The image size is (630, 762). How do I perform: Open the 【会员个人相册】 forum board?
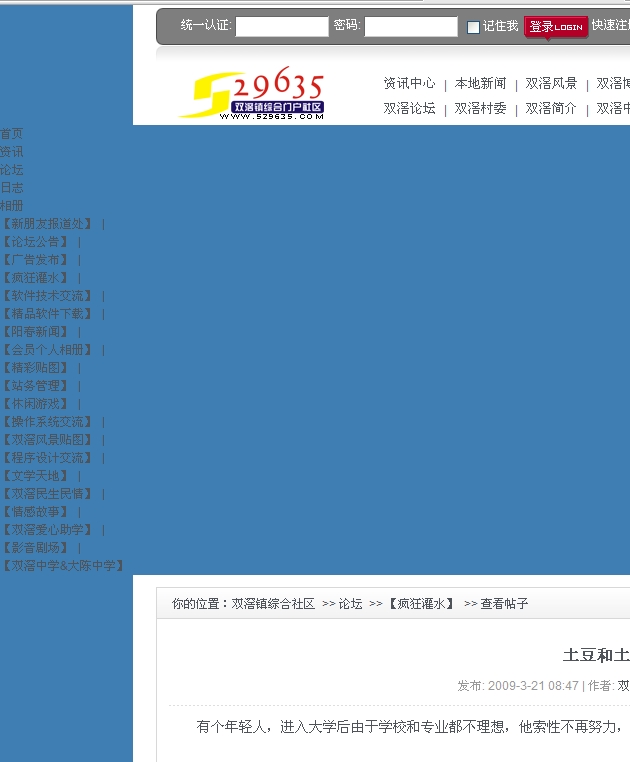point(47,349)
